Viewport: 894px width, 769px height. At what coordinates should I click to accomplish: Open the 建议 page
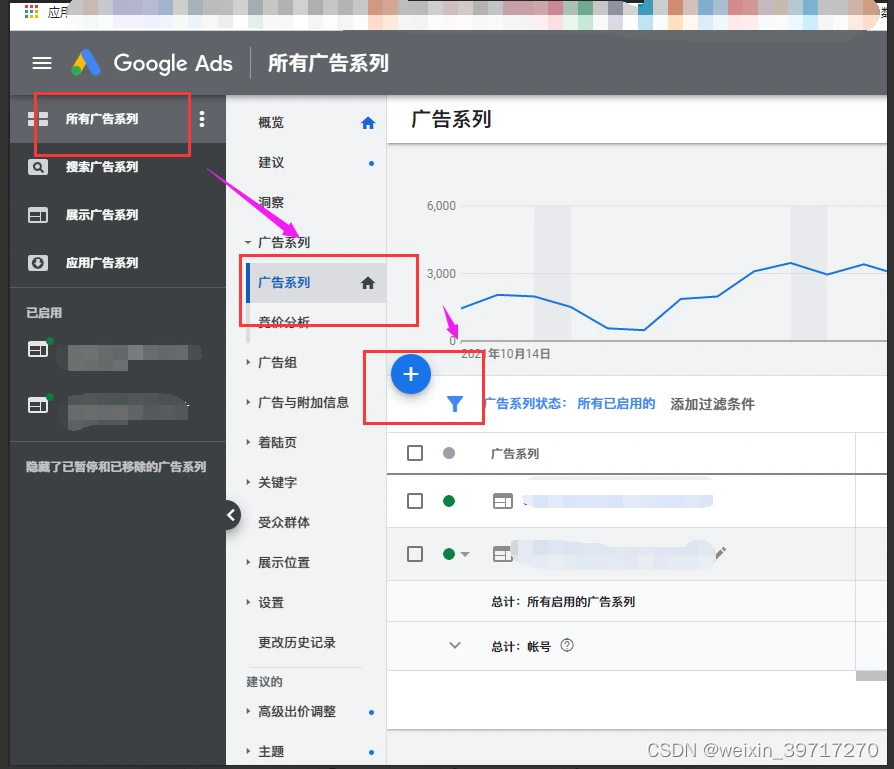click(271, 162)
